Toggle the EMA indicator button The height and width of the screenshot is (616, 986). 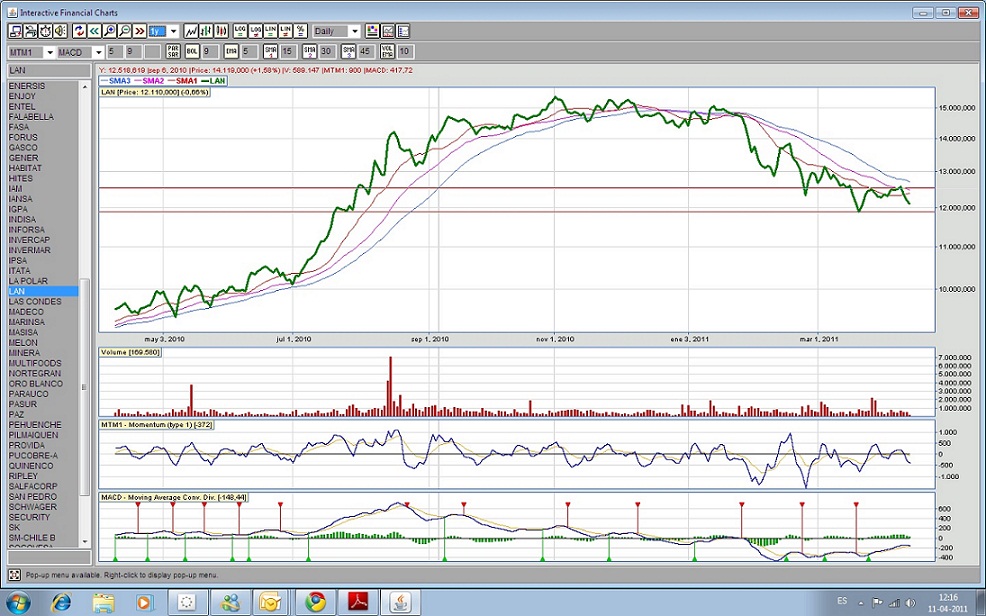click(231, 52)
